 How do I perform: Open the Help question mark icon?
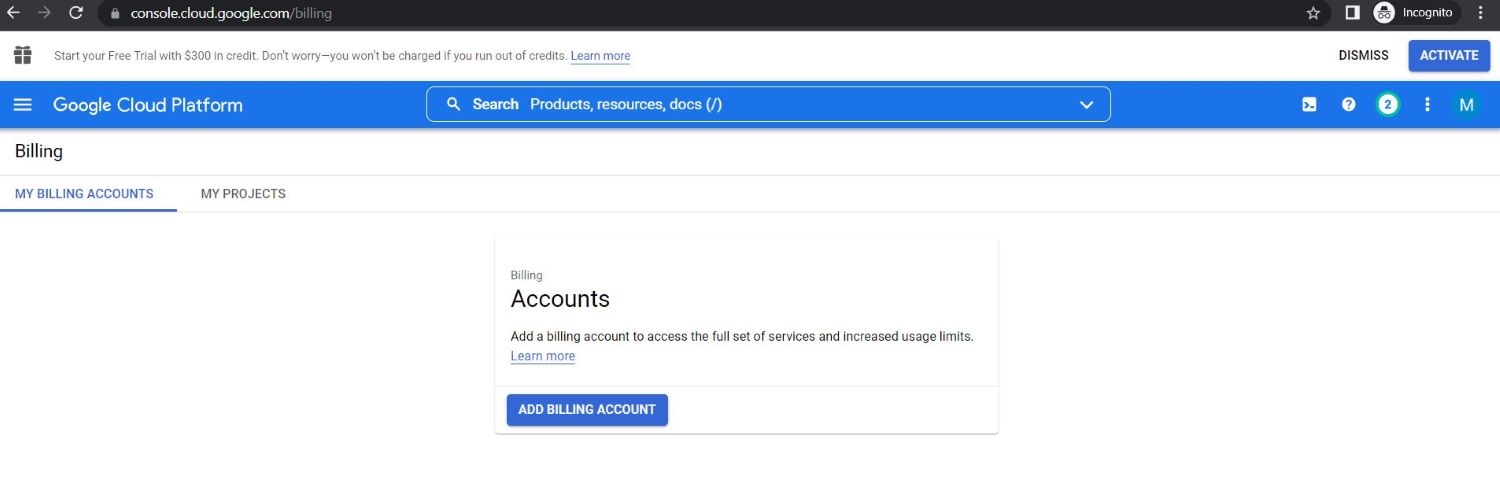[x=1348, y=104]
